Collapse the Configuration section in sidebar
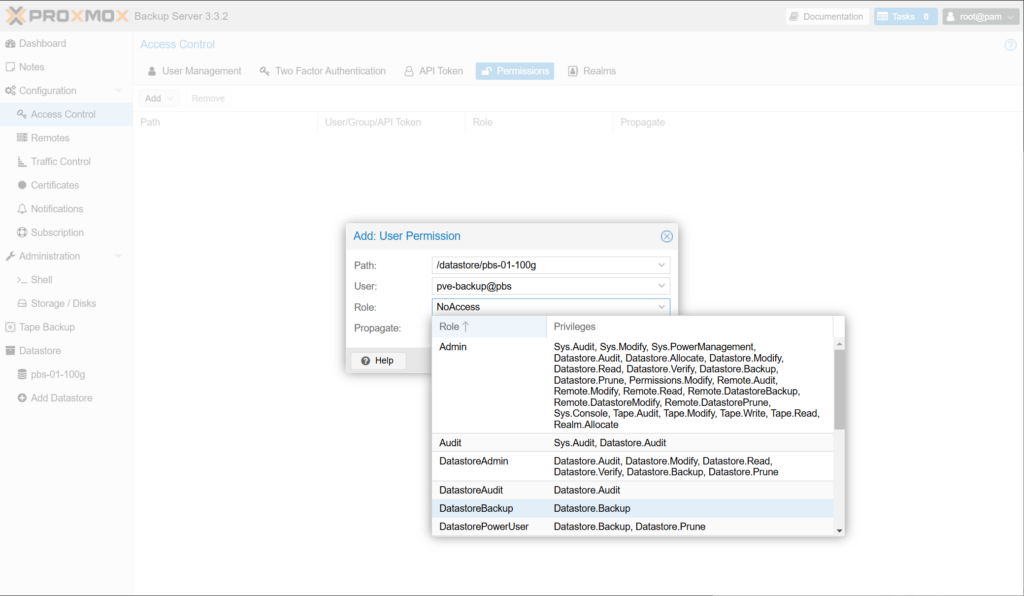 pyautogui.click(x=119, y=91)
